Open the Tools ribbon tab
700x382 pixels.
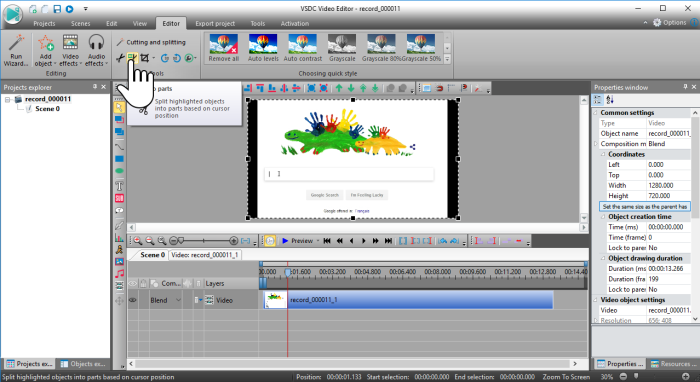(258, 24)
